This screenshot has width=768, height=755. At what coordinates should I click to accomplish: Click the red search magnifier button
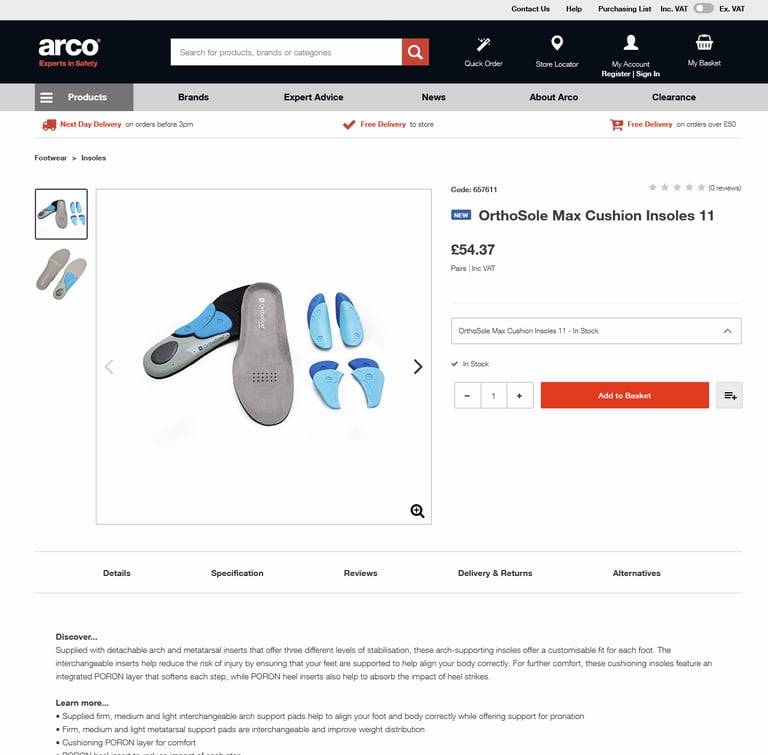(415, 52)
